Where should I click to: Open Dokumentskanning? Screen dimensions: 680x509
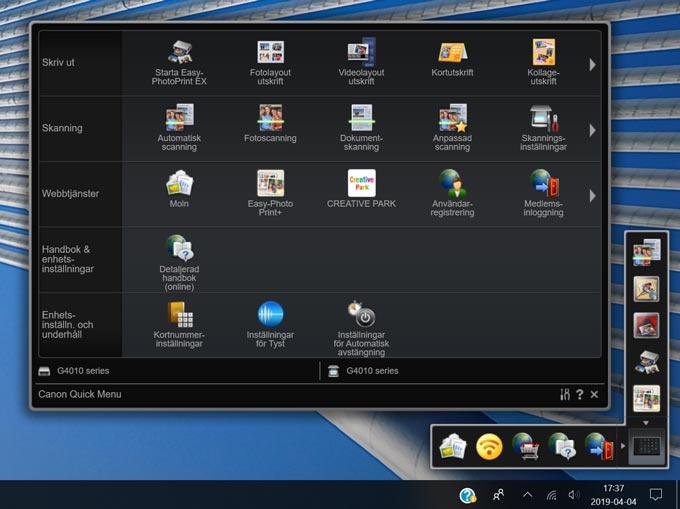(x=361, y=127)
